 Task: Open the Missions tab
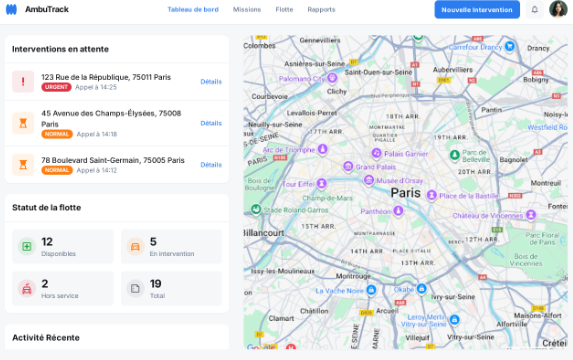247,10
